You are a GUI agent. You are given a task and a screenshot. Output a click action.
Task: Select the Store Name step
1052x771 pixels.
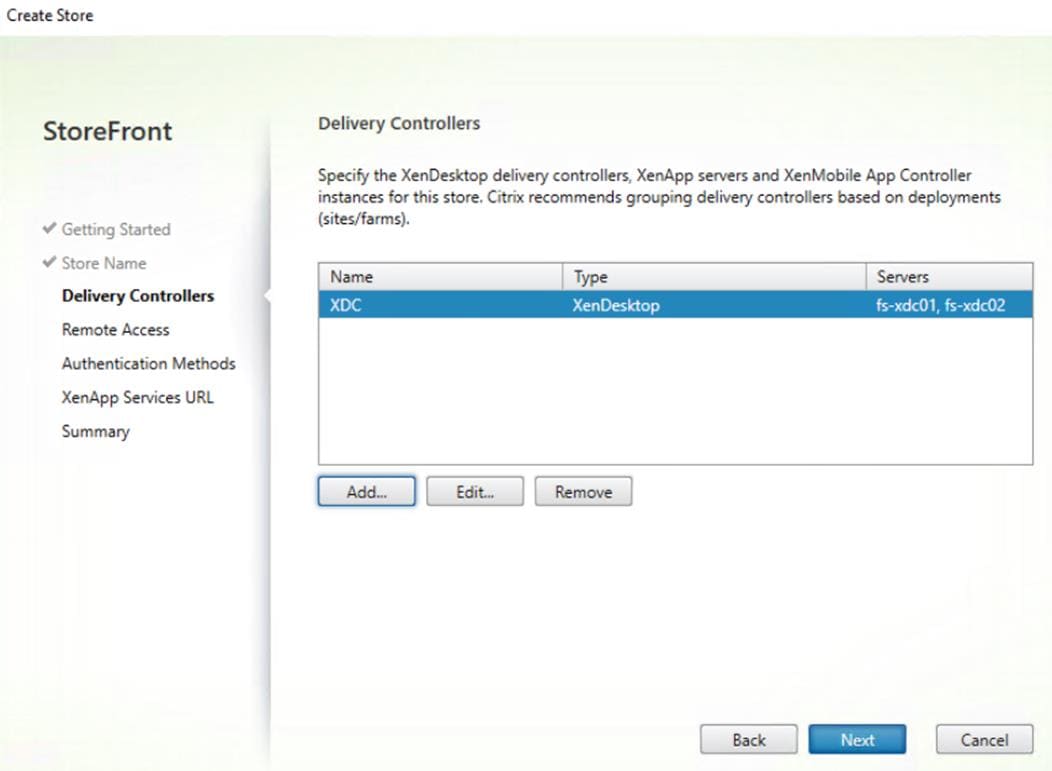pyautogui.click(x=104, y=263)
